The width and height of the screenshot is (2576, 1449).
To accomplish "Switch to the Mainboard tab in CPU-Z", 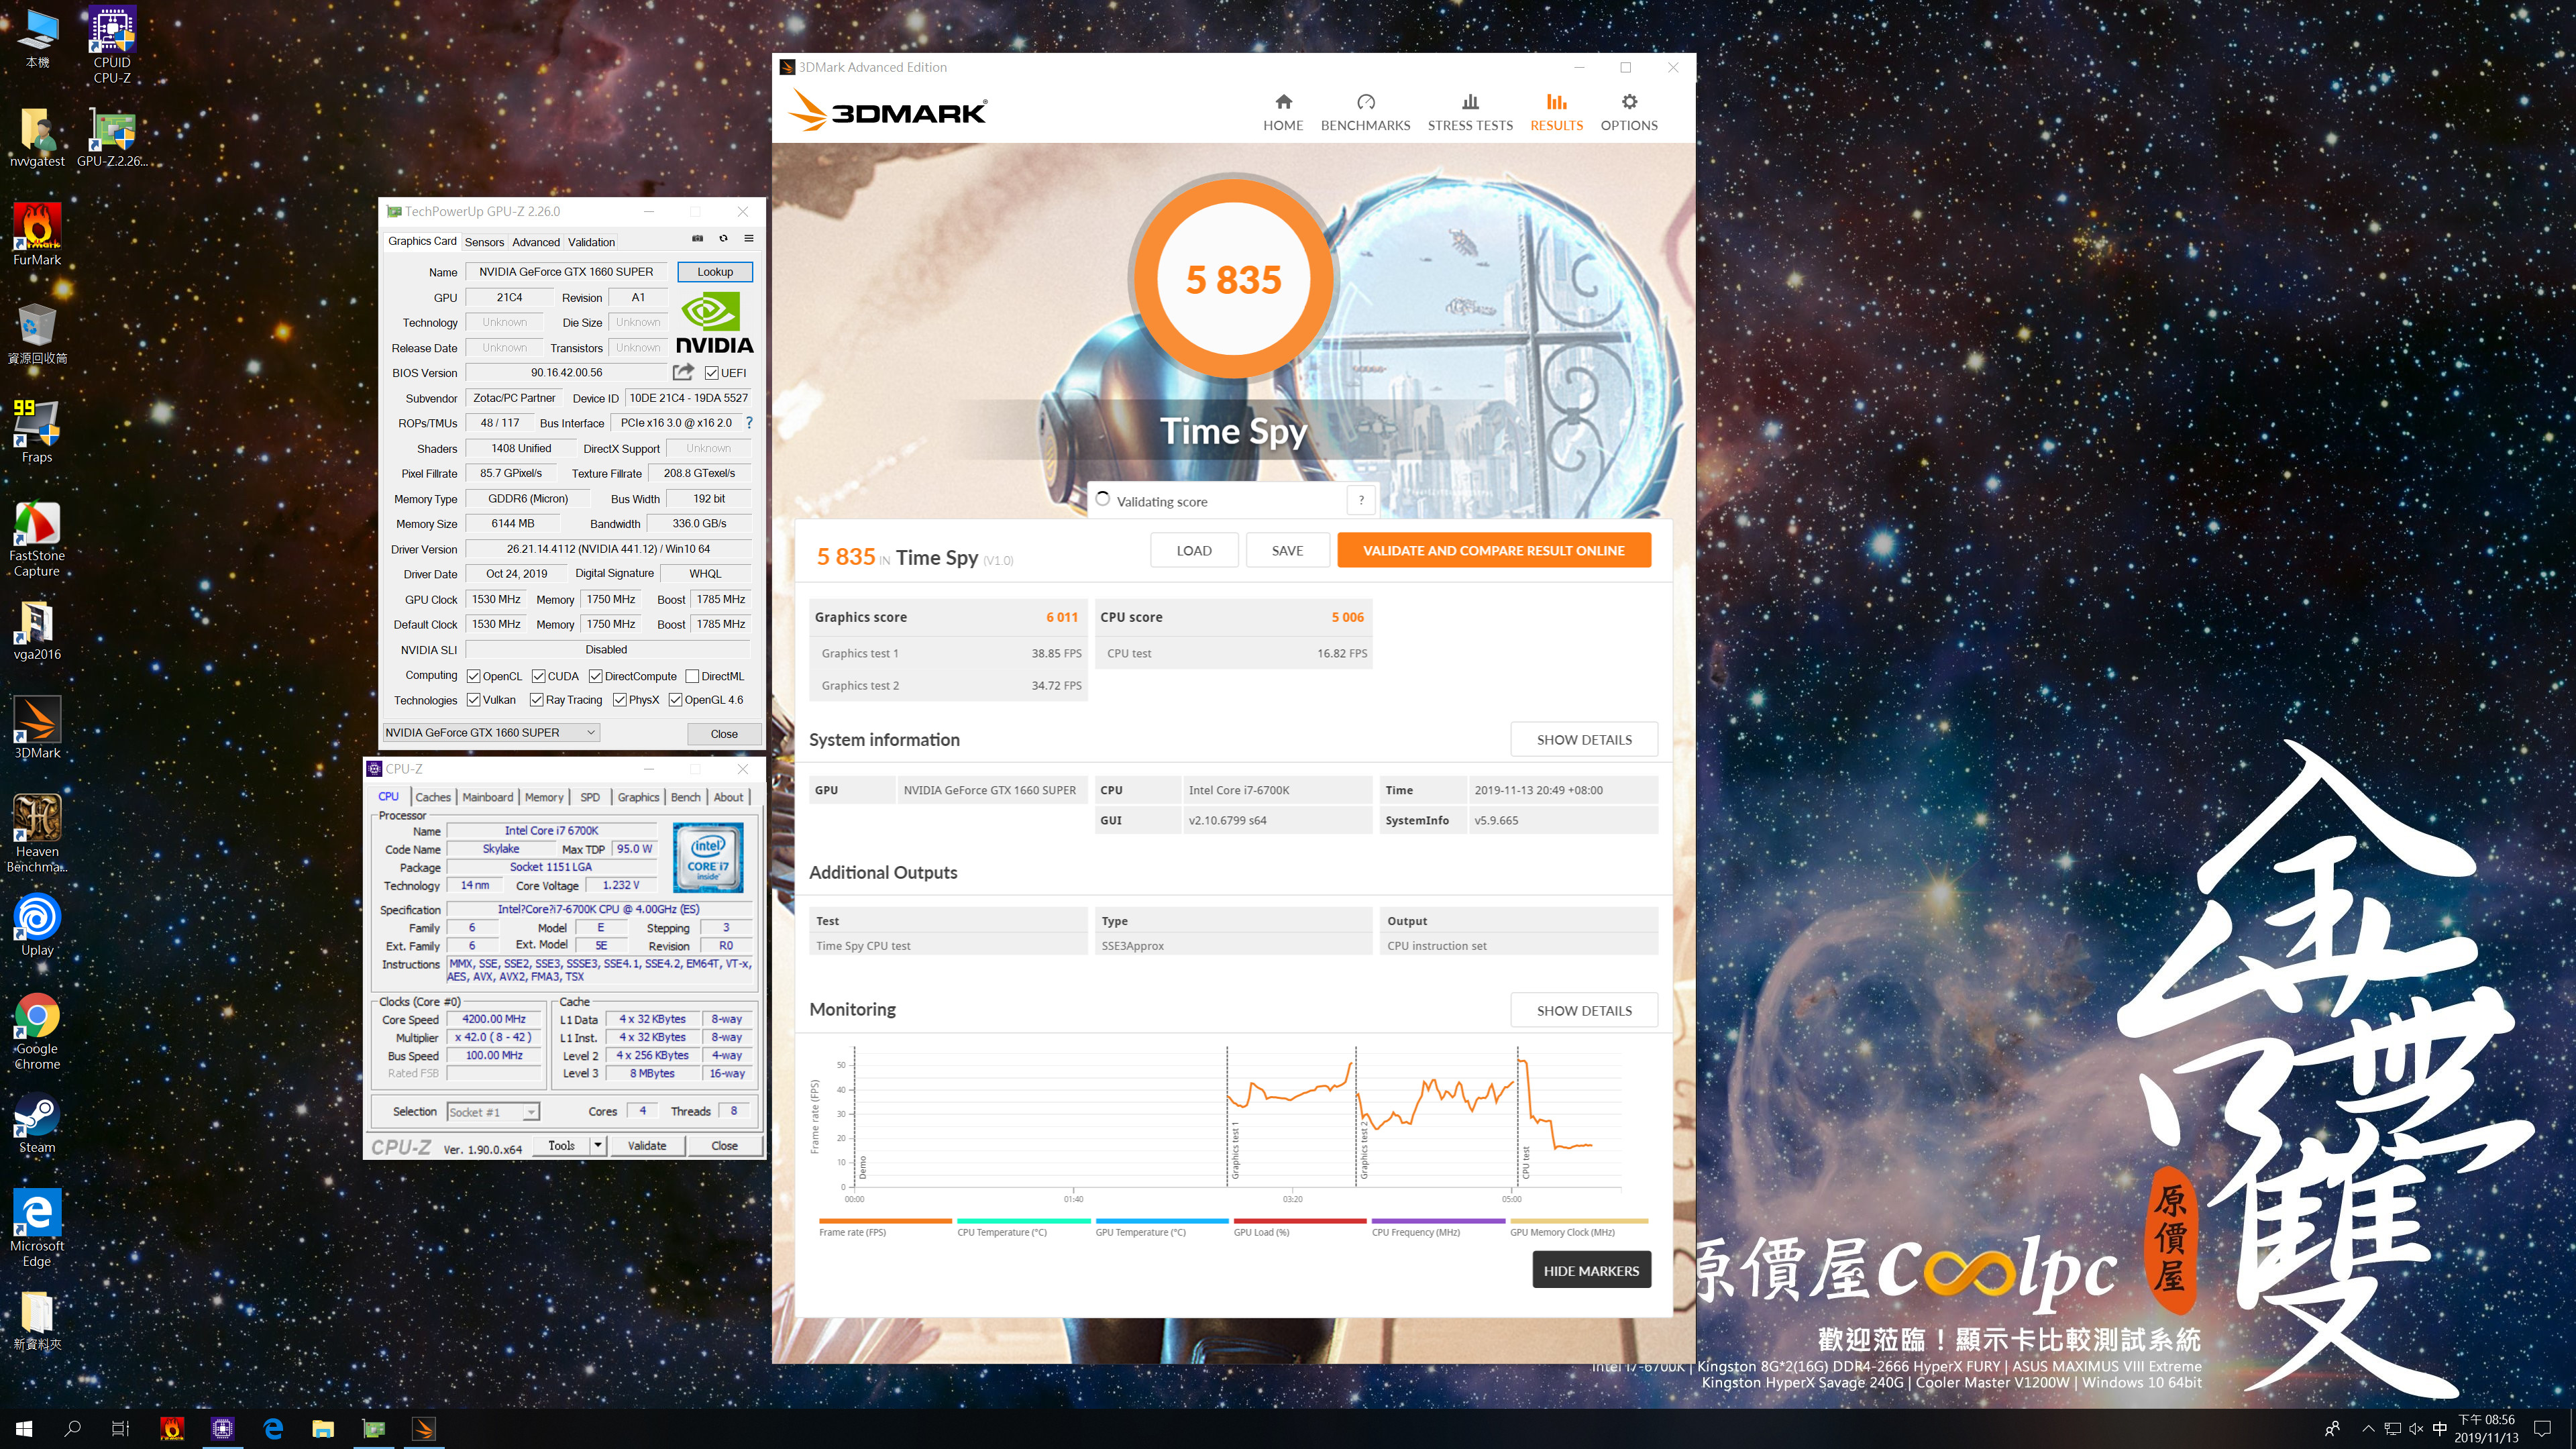I will tap(487, 797).
